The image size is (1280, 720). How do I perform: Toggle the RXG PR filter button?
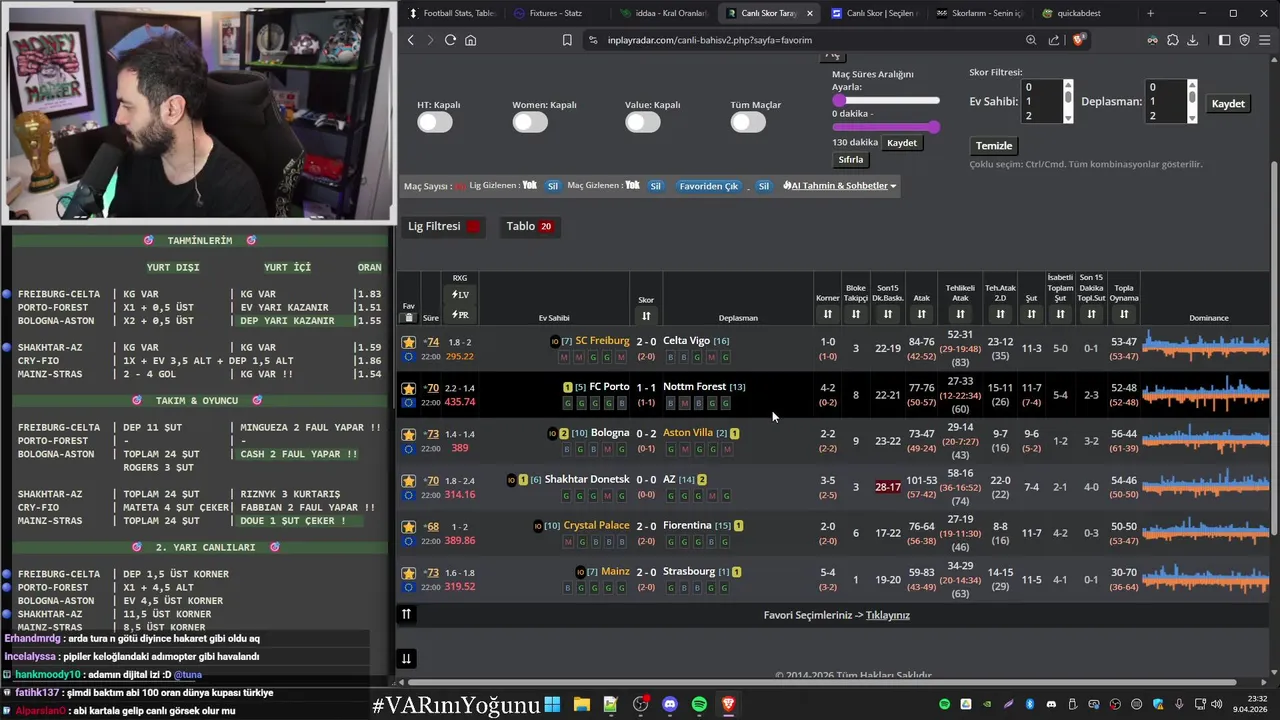click(460, 315)
